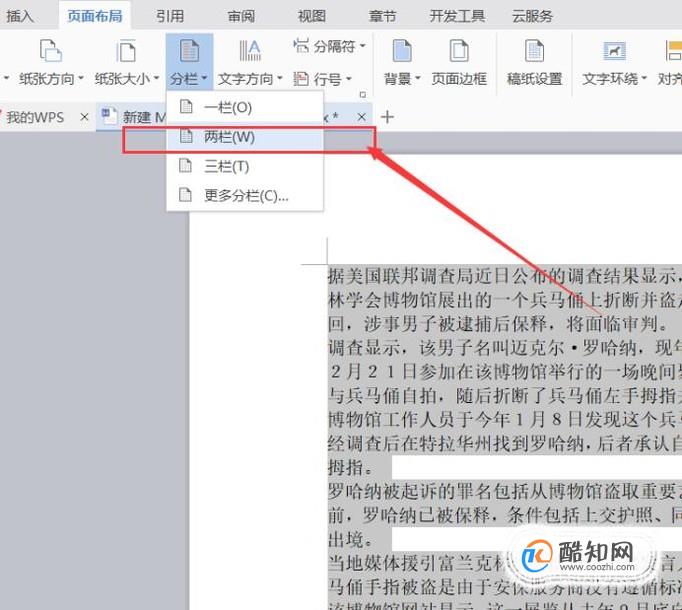Expand the 行号 dropdown arrow
The height and width of the screenshot is (610, 682).
[349, 79]
